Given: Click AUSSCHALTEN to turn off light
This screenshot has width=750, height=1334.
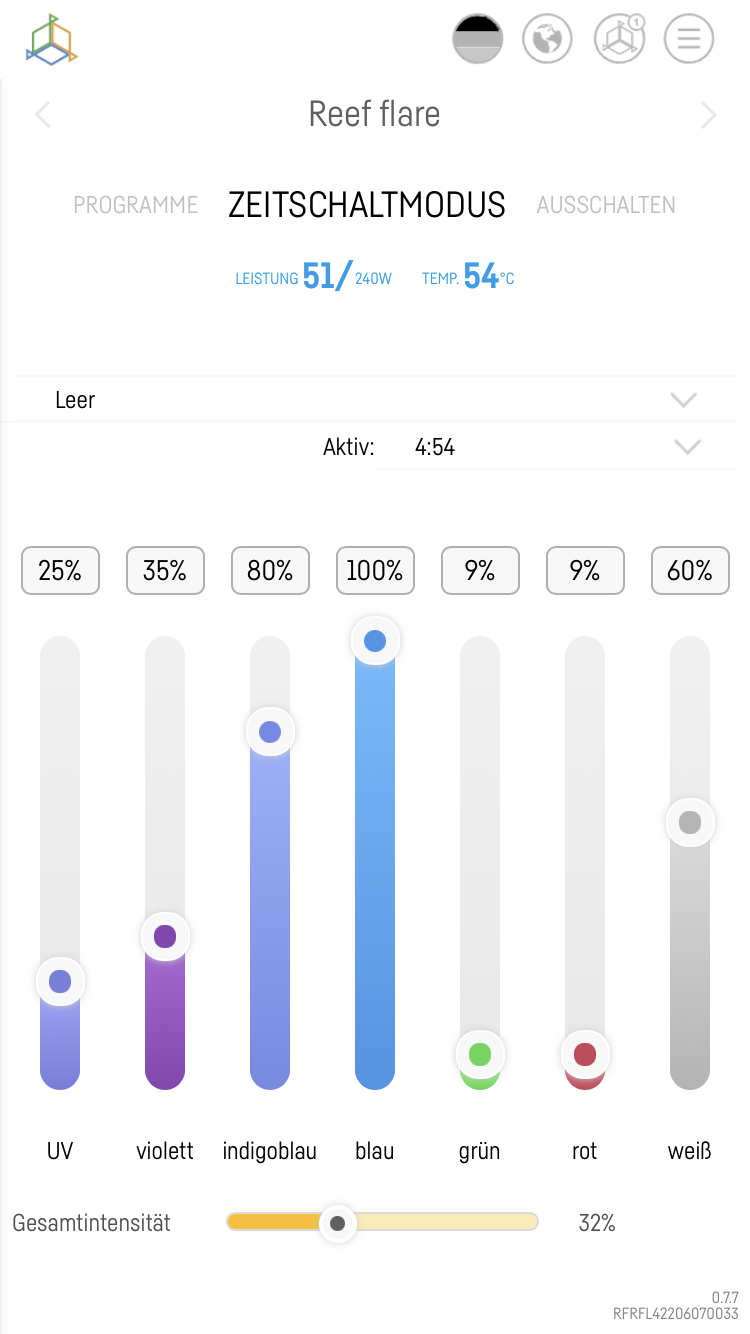Looking at the screenshot, I should pos(606,205).
